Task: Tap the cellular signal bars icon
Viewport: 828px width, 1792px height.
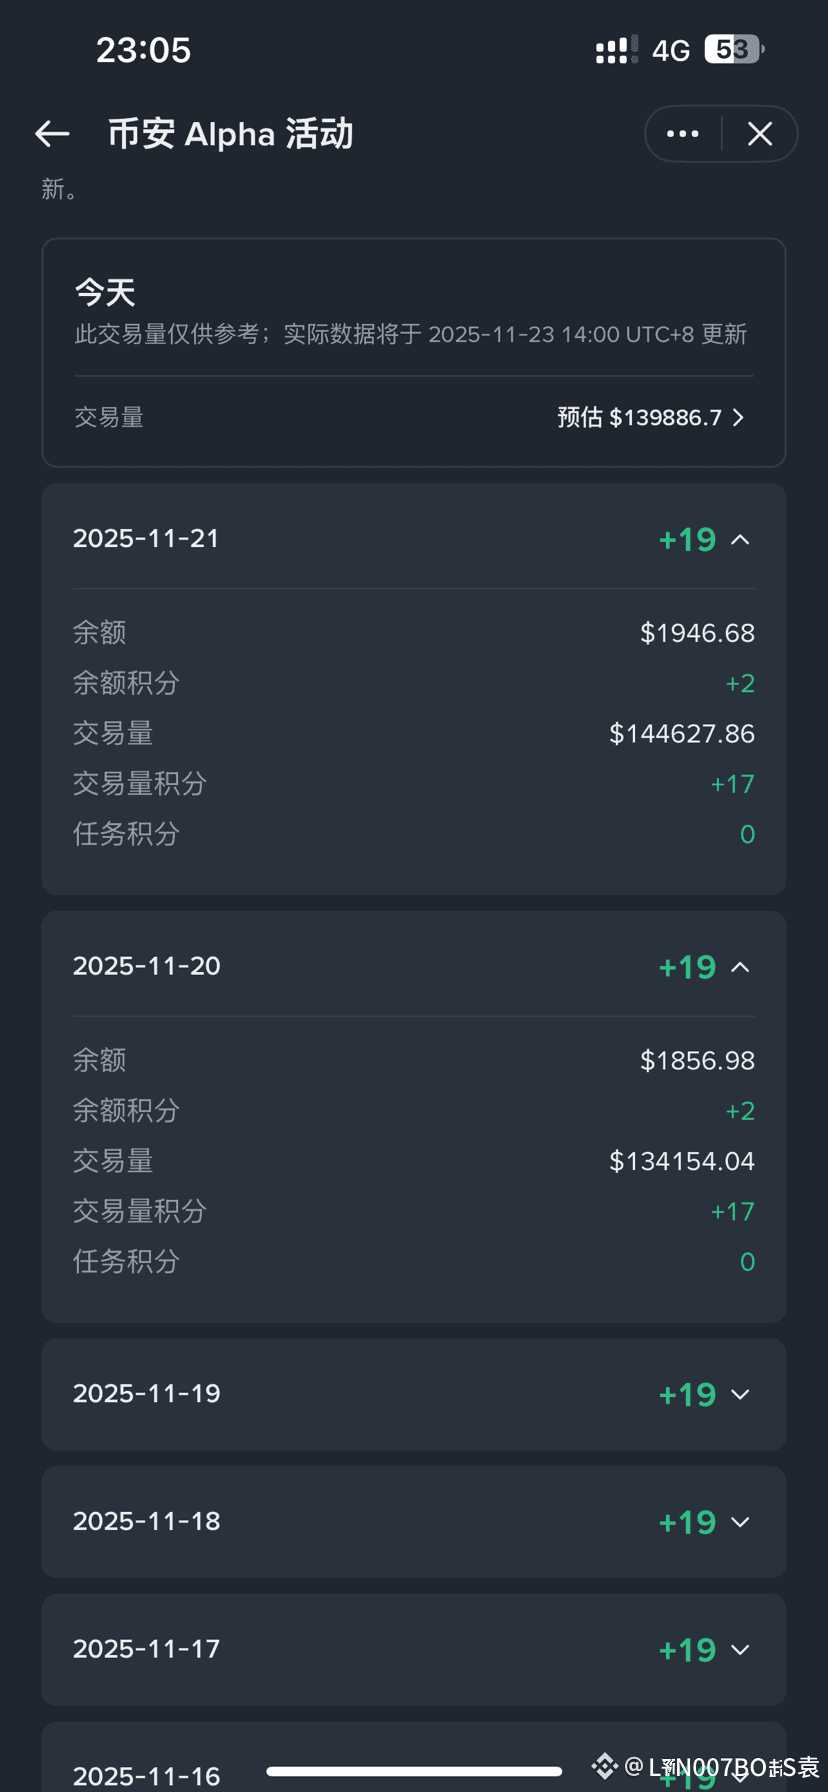Action: point(616,50)
